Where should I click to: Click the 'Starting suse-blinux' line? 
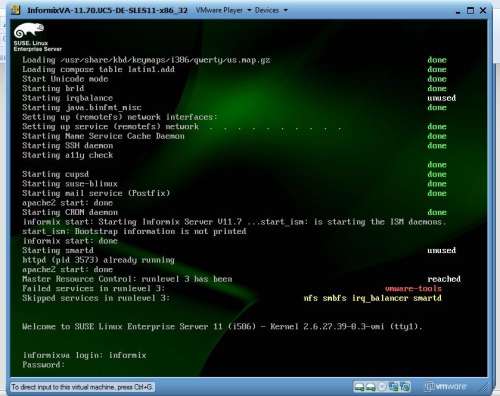70,184
